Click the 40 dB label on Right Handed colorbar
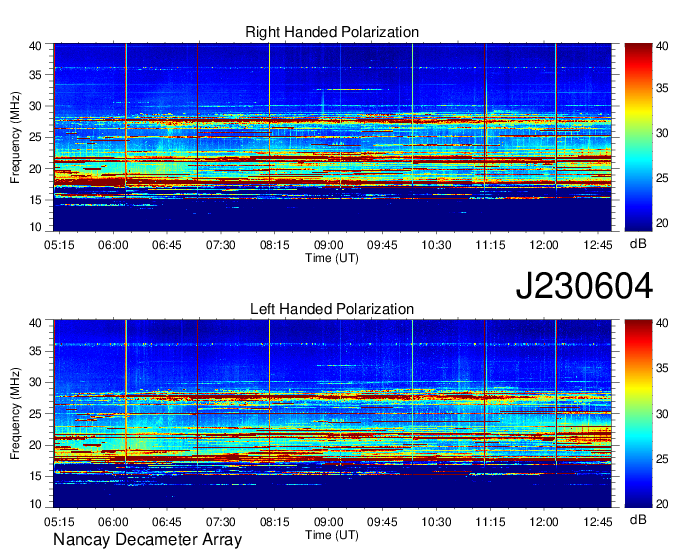The width and height of the screenshot is (680, 552). coord(662,46)
